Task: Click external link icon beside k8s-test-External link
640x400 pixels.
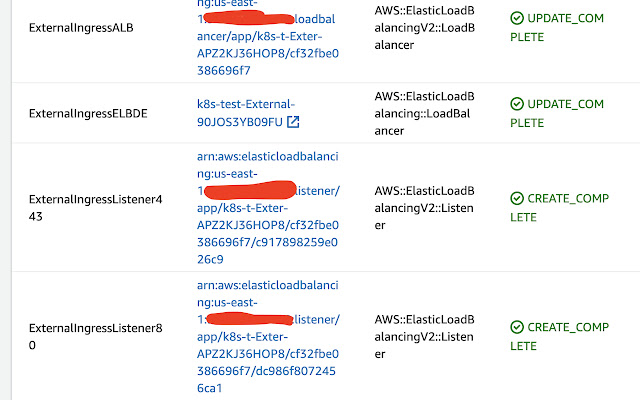Action: [x=293, y=122]
